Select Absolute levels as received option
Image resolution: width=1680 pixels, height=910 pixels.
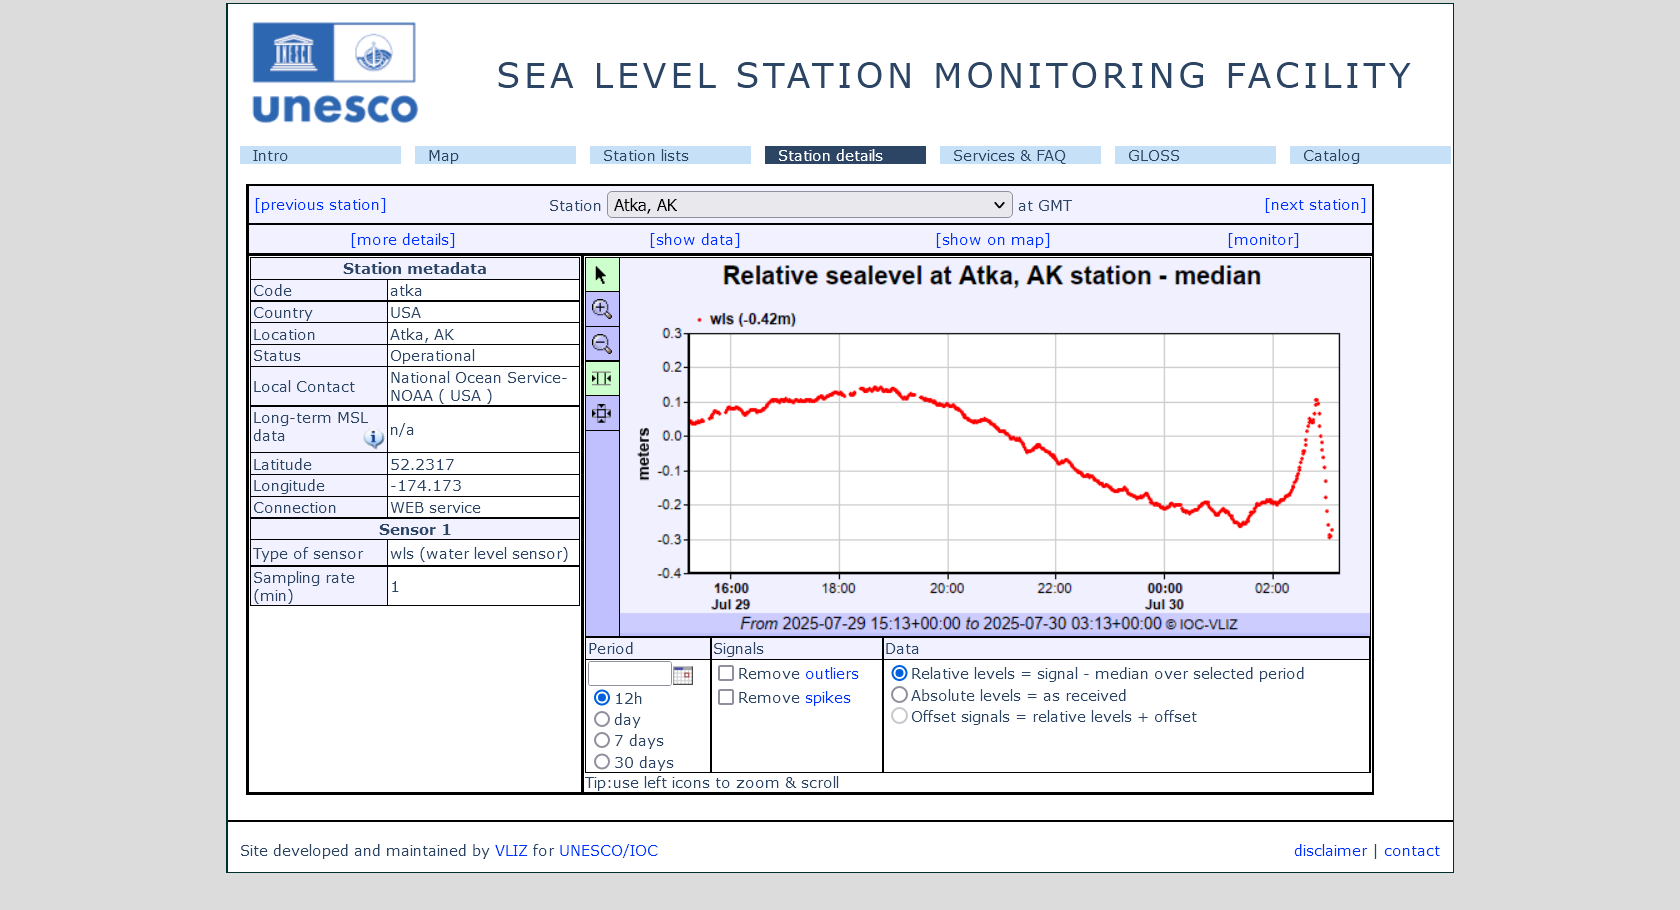[x=899, y=695]
